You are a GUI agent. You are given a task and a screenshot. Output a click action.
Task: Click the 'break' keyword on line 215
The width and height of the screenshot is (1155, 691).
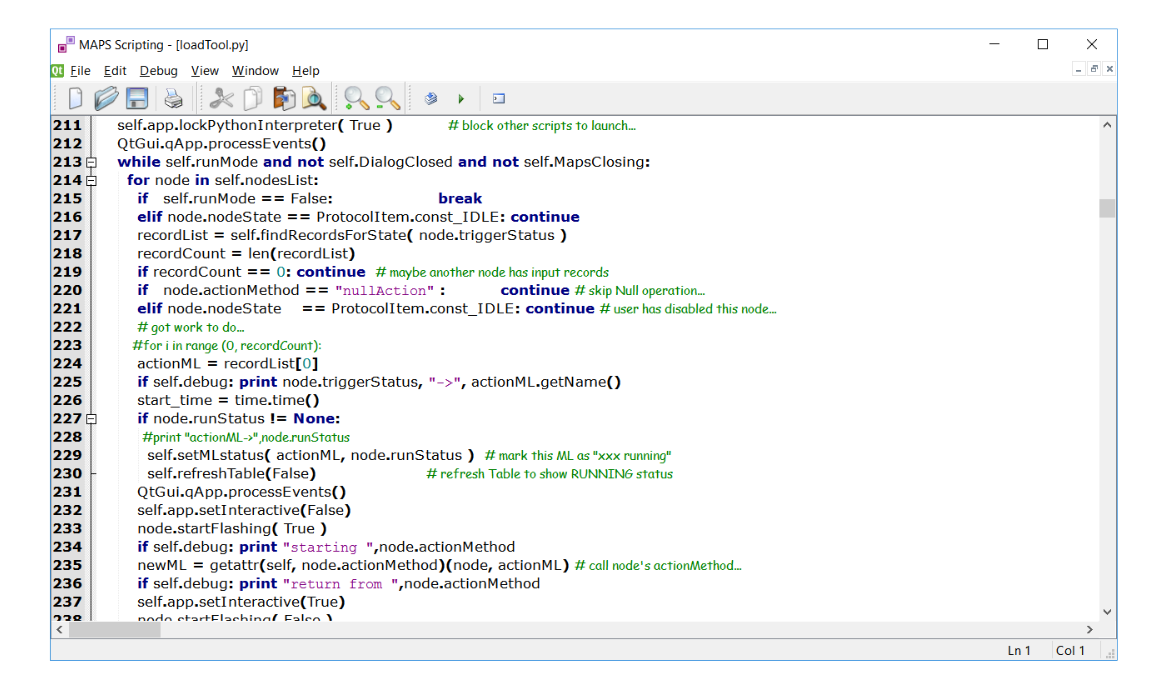click(x=460, y=199)
